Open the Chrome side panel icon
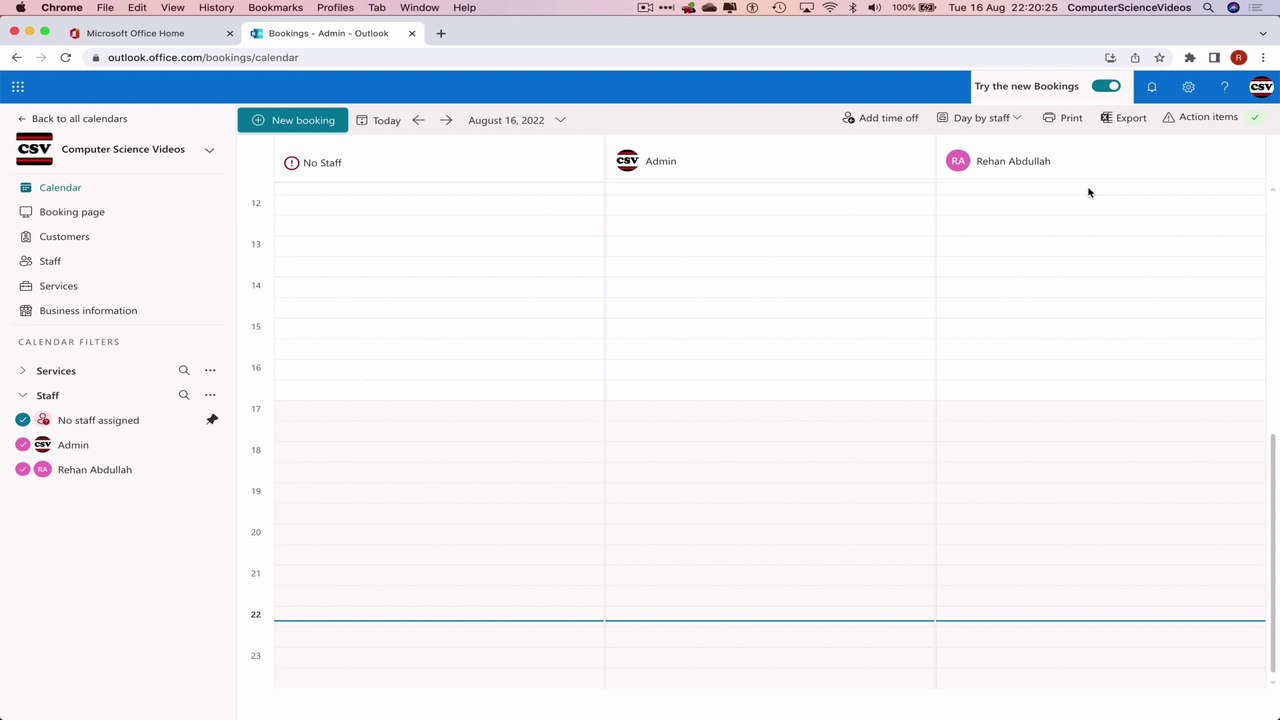The height and width of the screenshot is (720, 1280). tap(1214, 58)
